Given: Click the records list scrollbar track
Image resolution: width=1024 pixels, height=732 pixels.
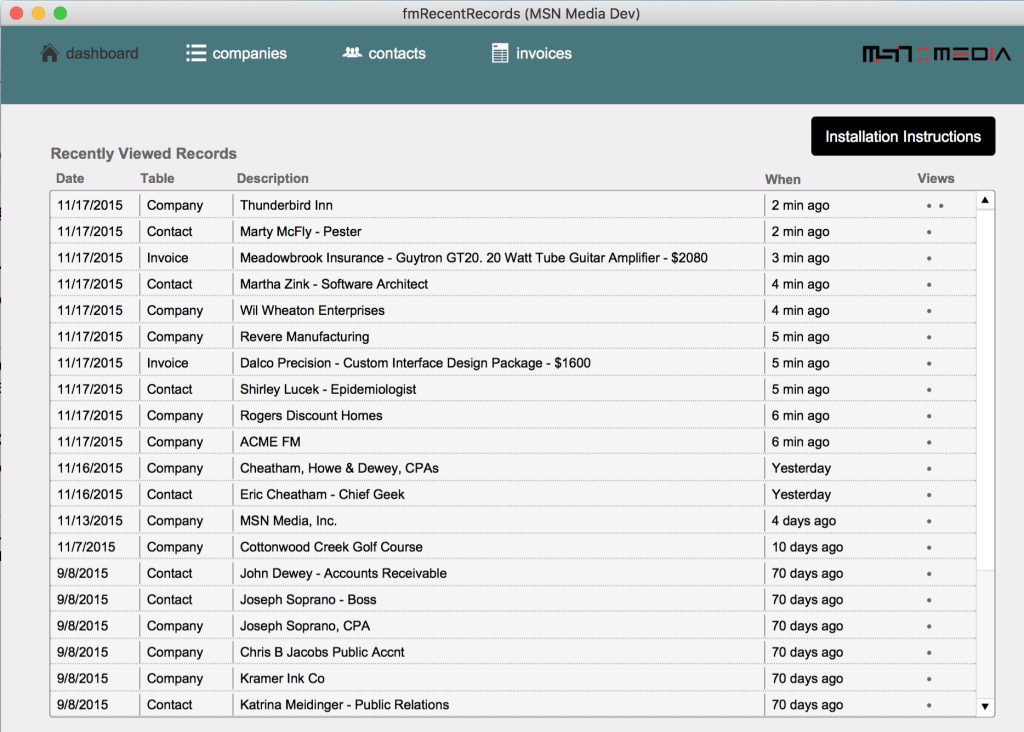Looking at the screenshot, I should pos(985,453).
